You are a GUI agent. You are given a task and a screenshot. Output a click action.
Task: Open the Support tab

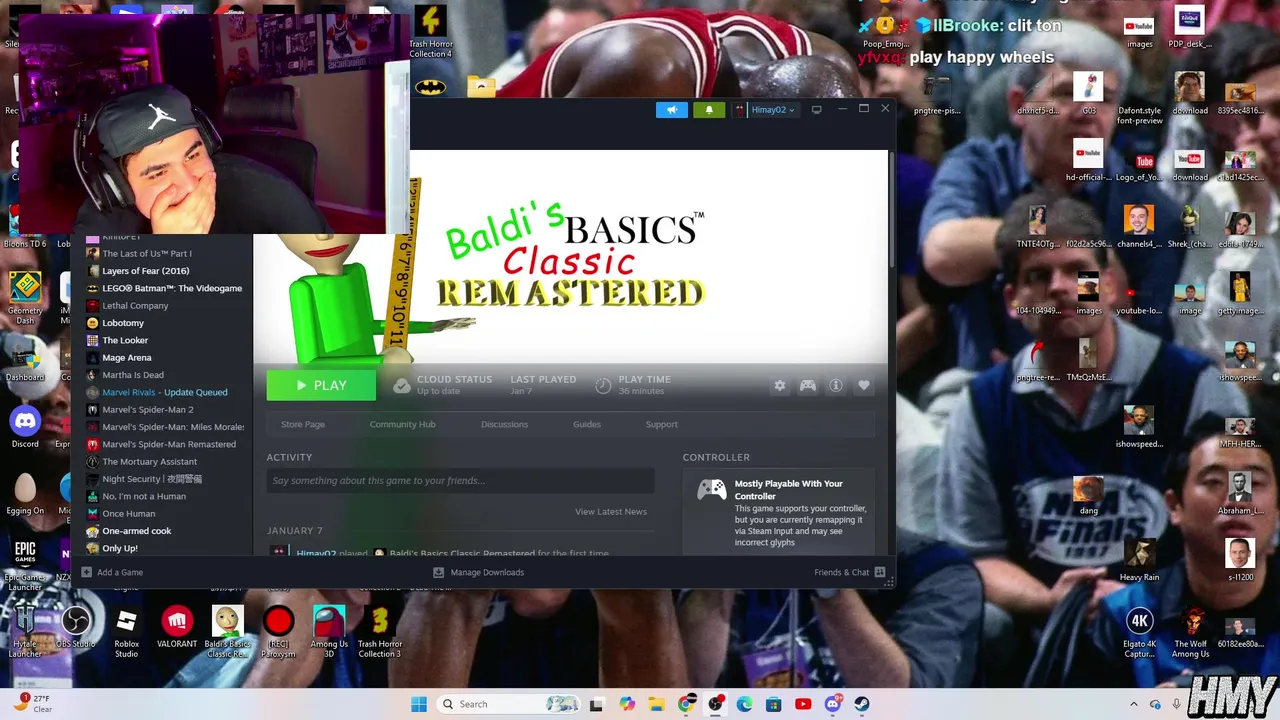pos(661,424)
